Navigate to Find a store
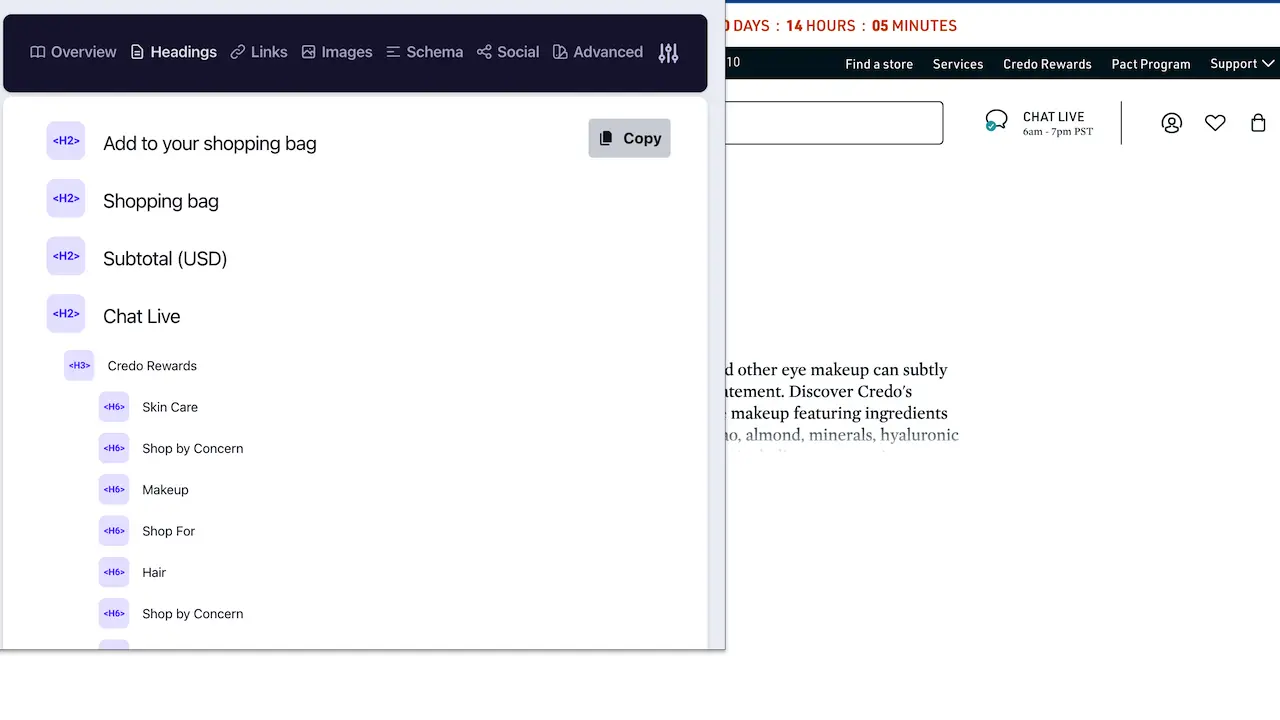 (x=878, y=63)
